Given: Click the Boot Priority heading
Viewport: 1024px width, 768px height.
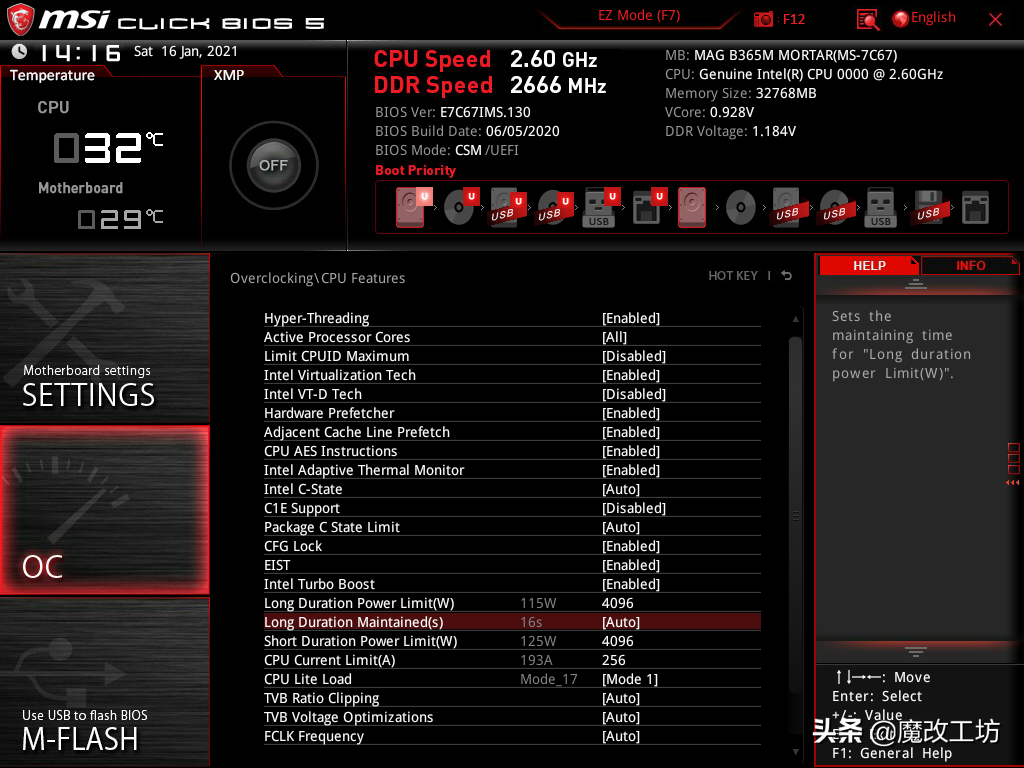Looking at the screenshot, I should [x=415, y=170].
